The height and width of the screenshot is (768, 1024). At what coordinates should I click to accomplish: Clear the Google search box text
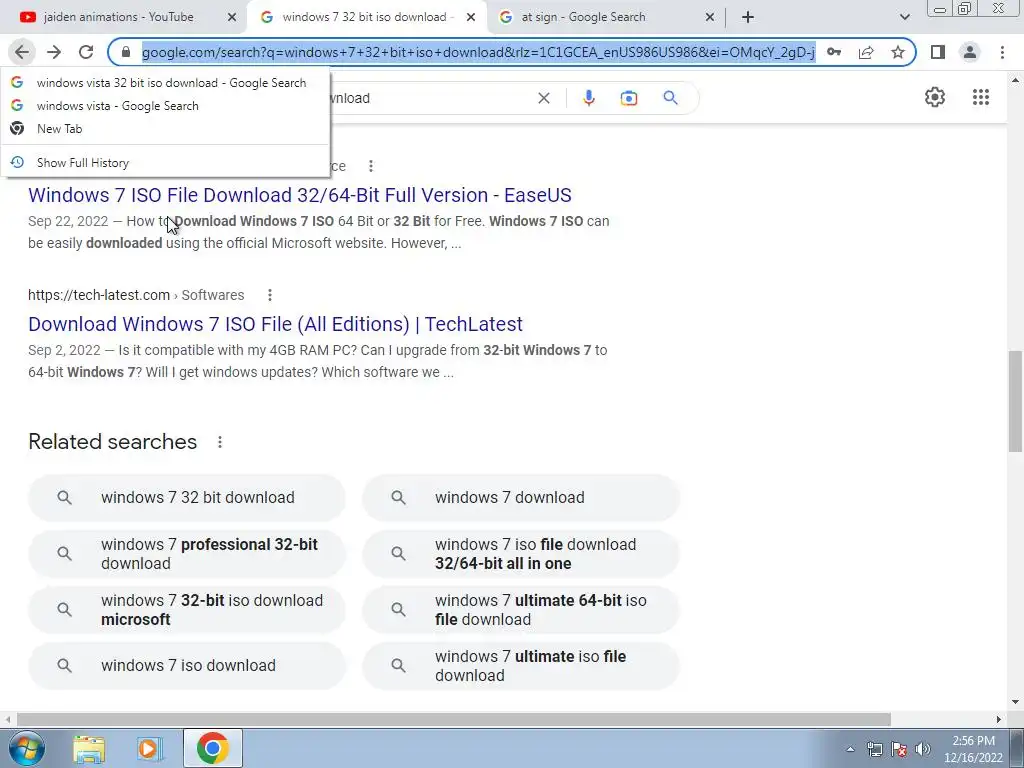pyautogui.click(x=543, y=98)
